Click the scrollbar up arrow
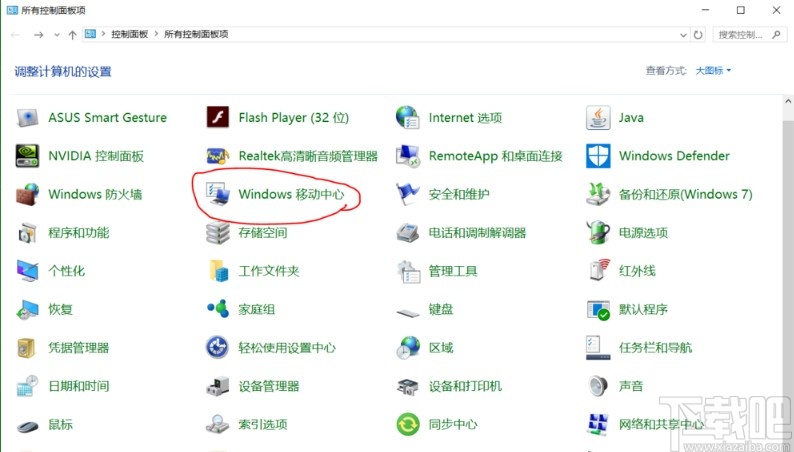This screenshot has height=452, width=794. point(788,102)
